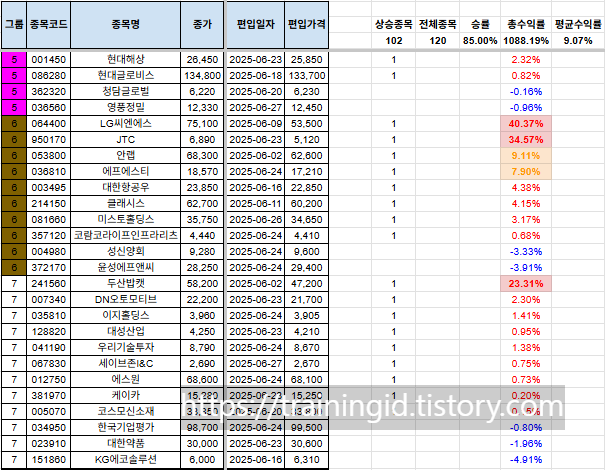Select entry price 53,500
The width and height of the screenshot is (605, 470).
(x=307, y=123)
